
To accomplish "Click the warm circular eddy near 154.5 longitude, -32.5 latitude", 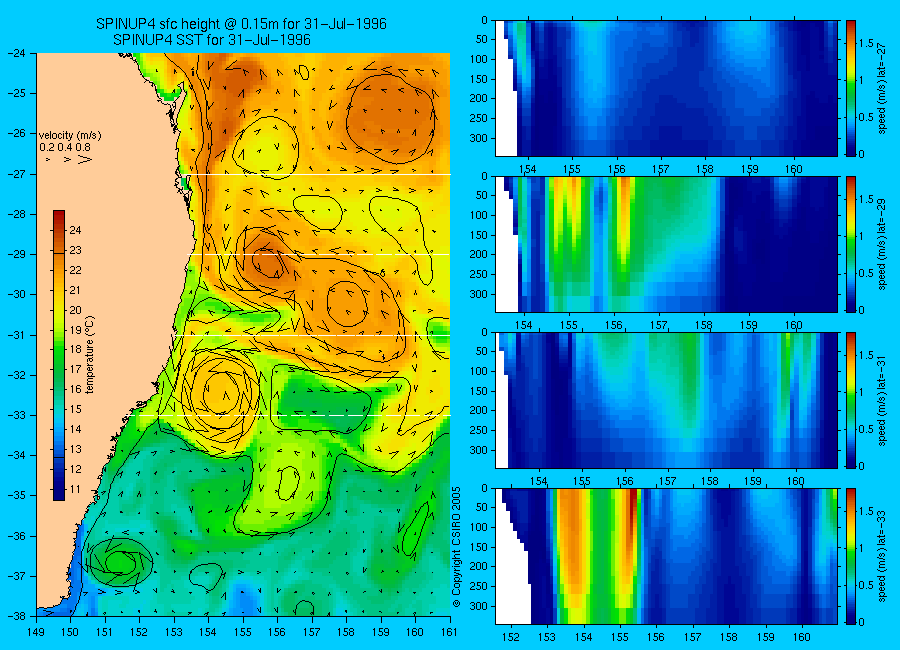I will click(219, 393).
